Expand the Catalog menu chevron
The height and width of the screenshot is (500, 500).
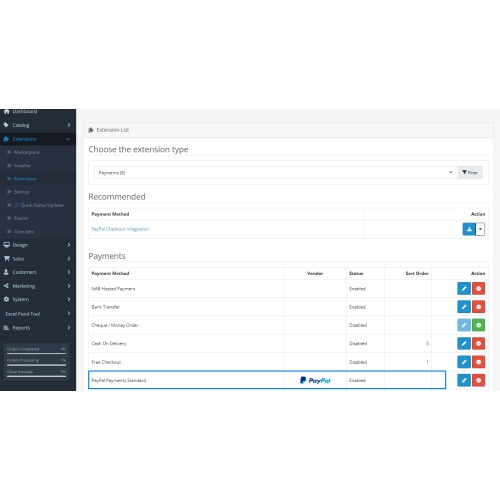(x=69, y=125)
